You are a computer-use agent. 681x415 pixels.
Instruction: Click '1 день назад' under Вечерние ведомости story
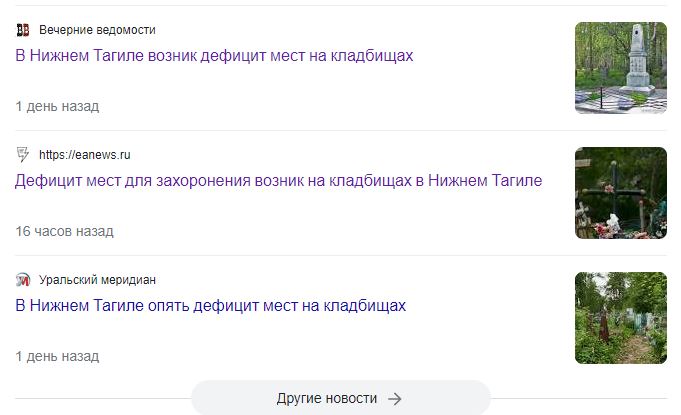coord(57,106)
